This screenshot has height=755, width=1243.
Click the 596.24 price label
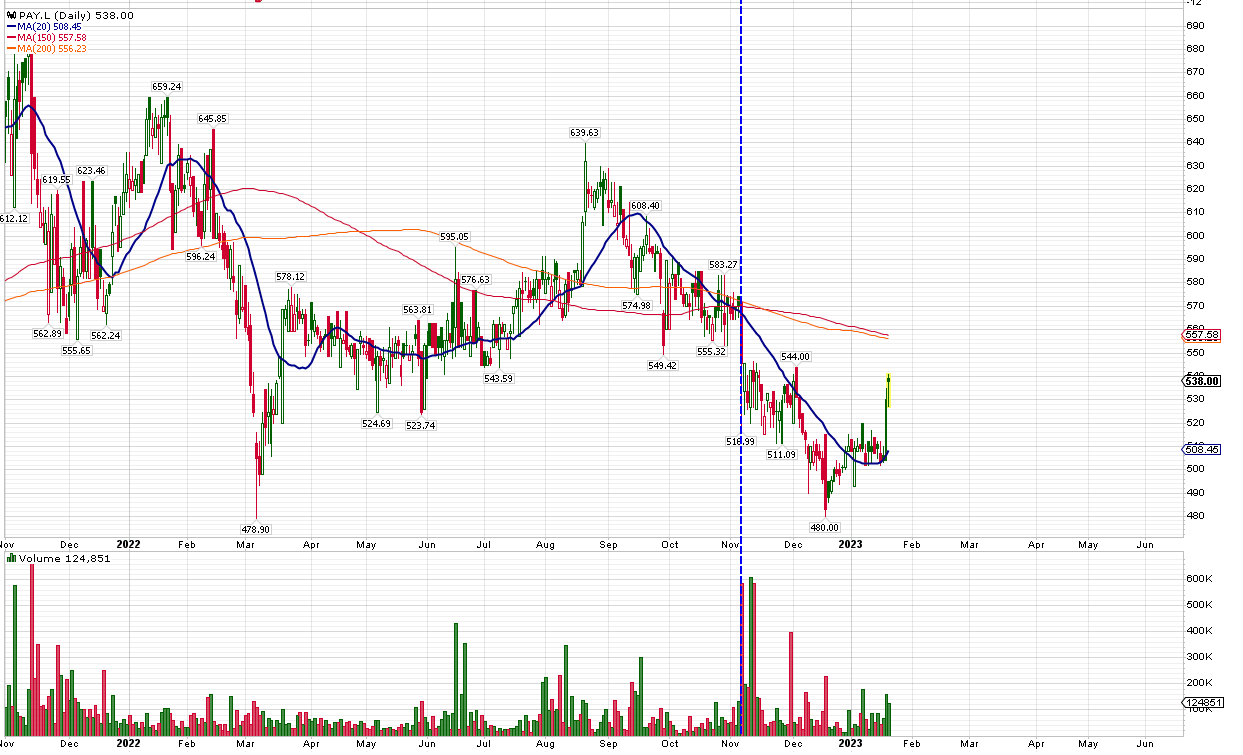201,257
